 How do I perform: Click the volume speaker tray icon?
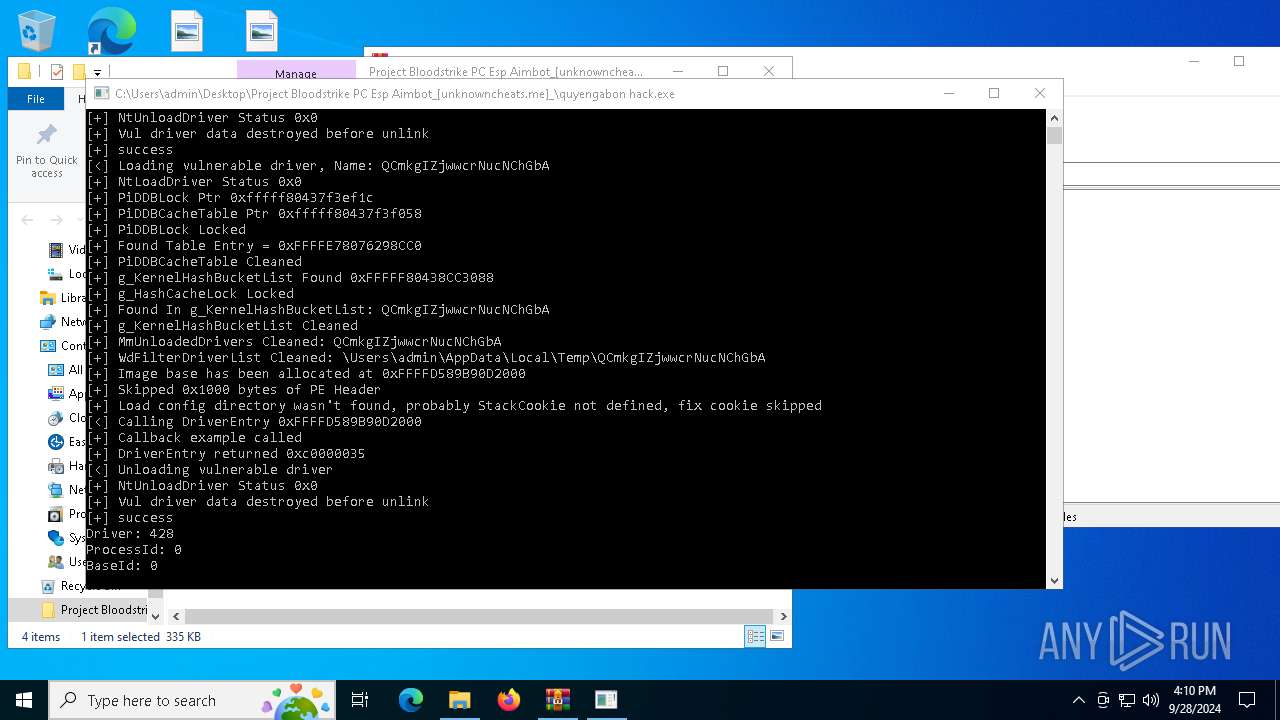coord(1150,700)
